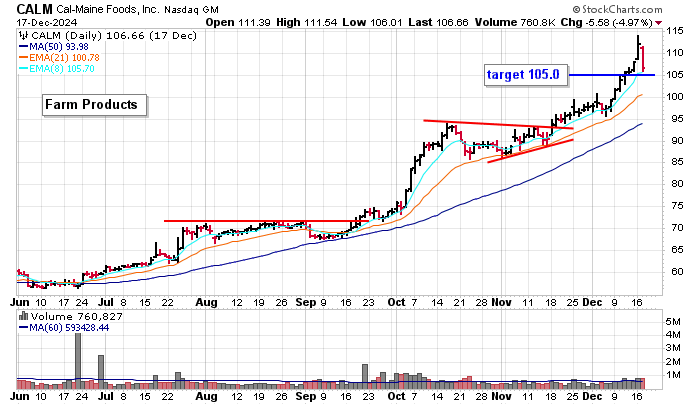Click the target 105.0 annotation box
This screenshot has width=700, height=405.
526,75
